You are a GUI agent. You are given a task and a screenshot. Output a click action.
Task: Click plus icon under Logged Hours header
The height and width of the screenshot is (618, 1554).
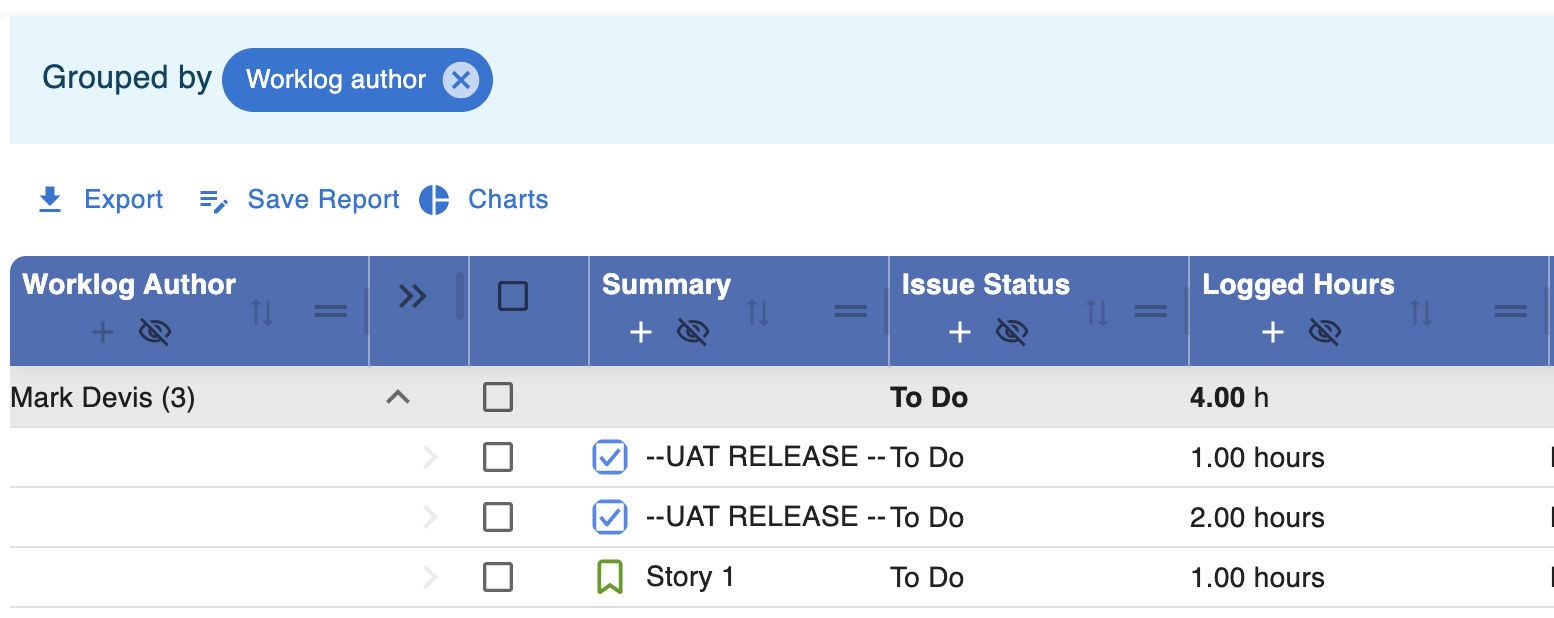coord(1272,332)
